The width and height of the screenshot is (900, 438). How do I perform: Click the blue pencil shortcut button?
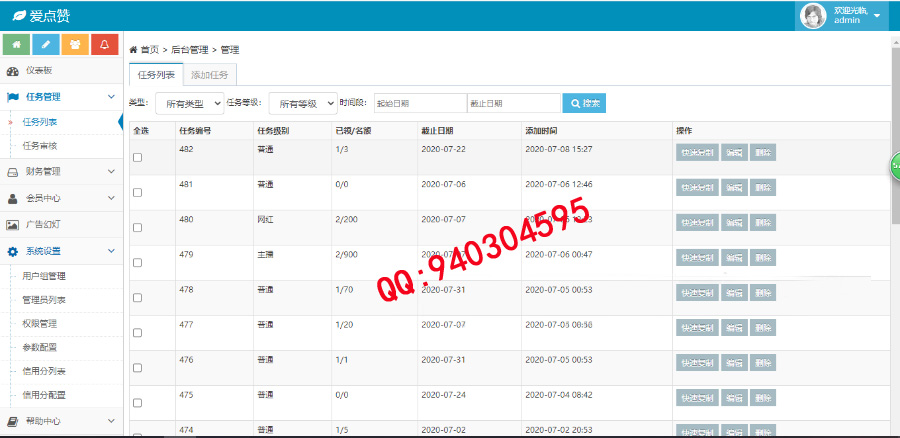coord(45,45)
